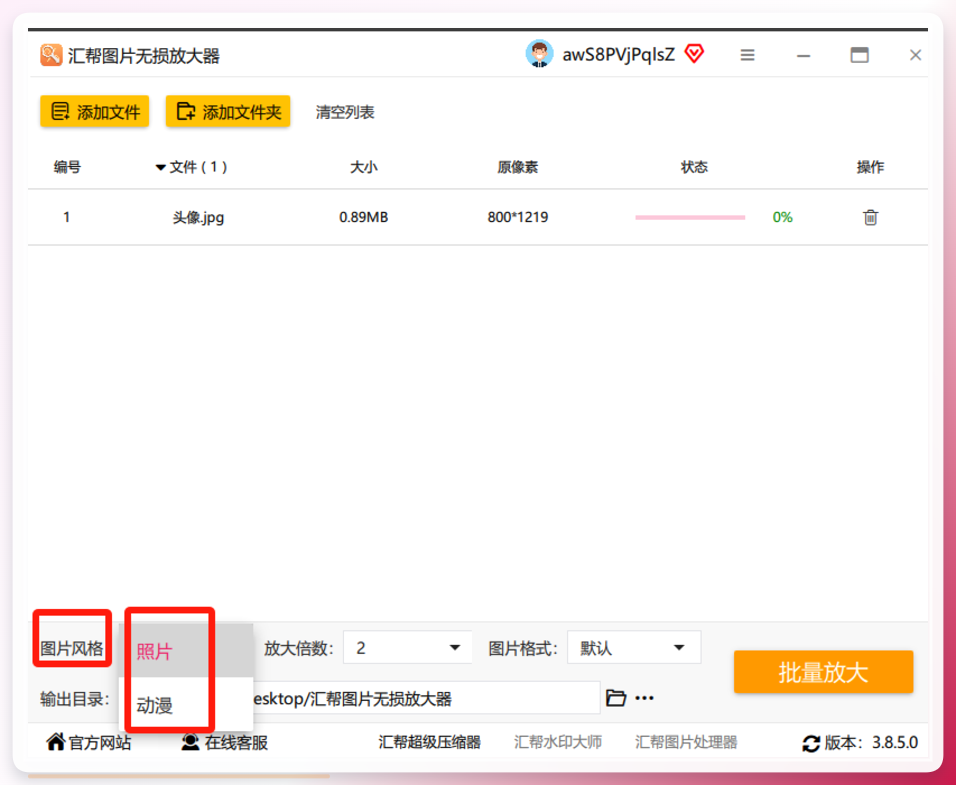Delete 头像.jpg with the trash icon
956x785 pixels.
click(x=870, y=217)
